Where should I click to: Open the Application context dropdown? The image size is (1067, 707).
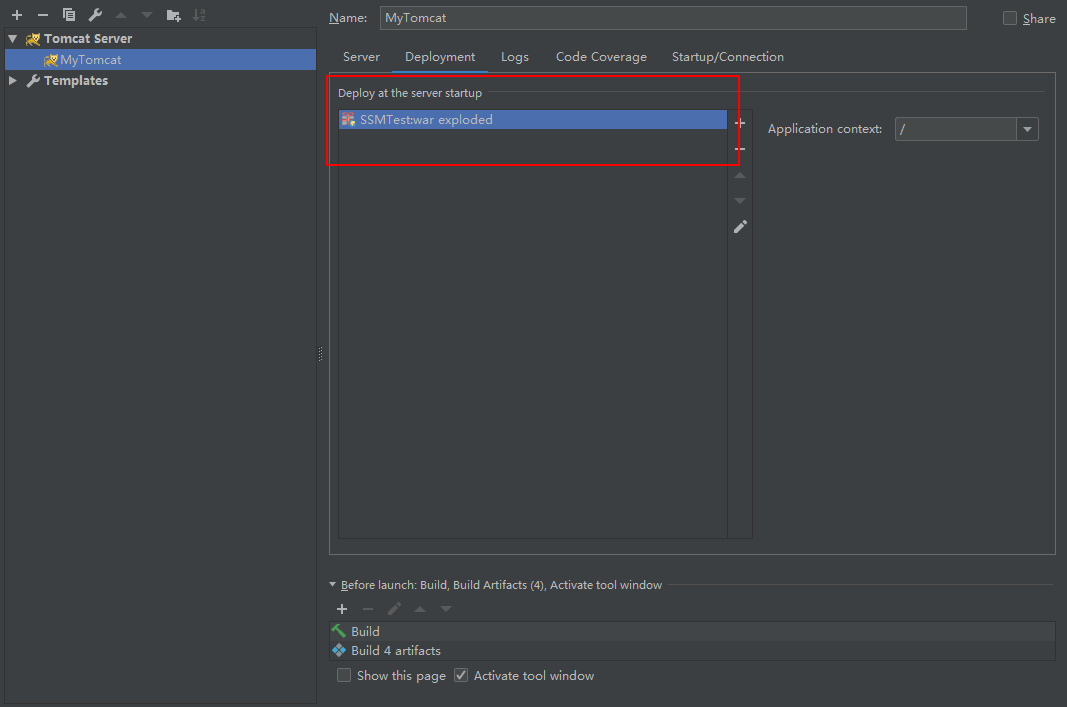1027,129
